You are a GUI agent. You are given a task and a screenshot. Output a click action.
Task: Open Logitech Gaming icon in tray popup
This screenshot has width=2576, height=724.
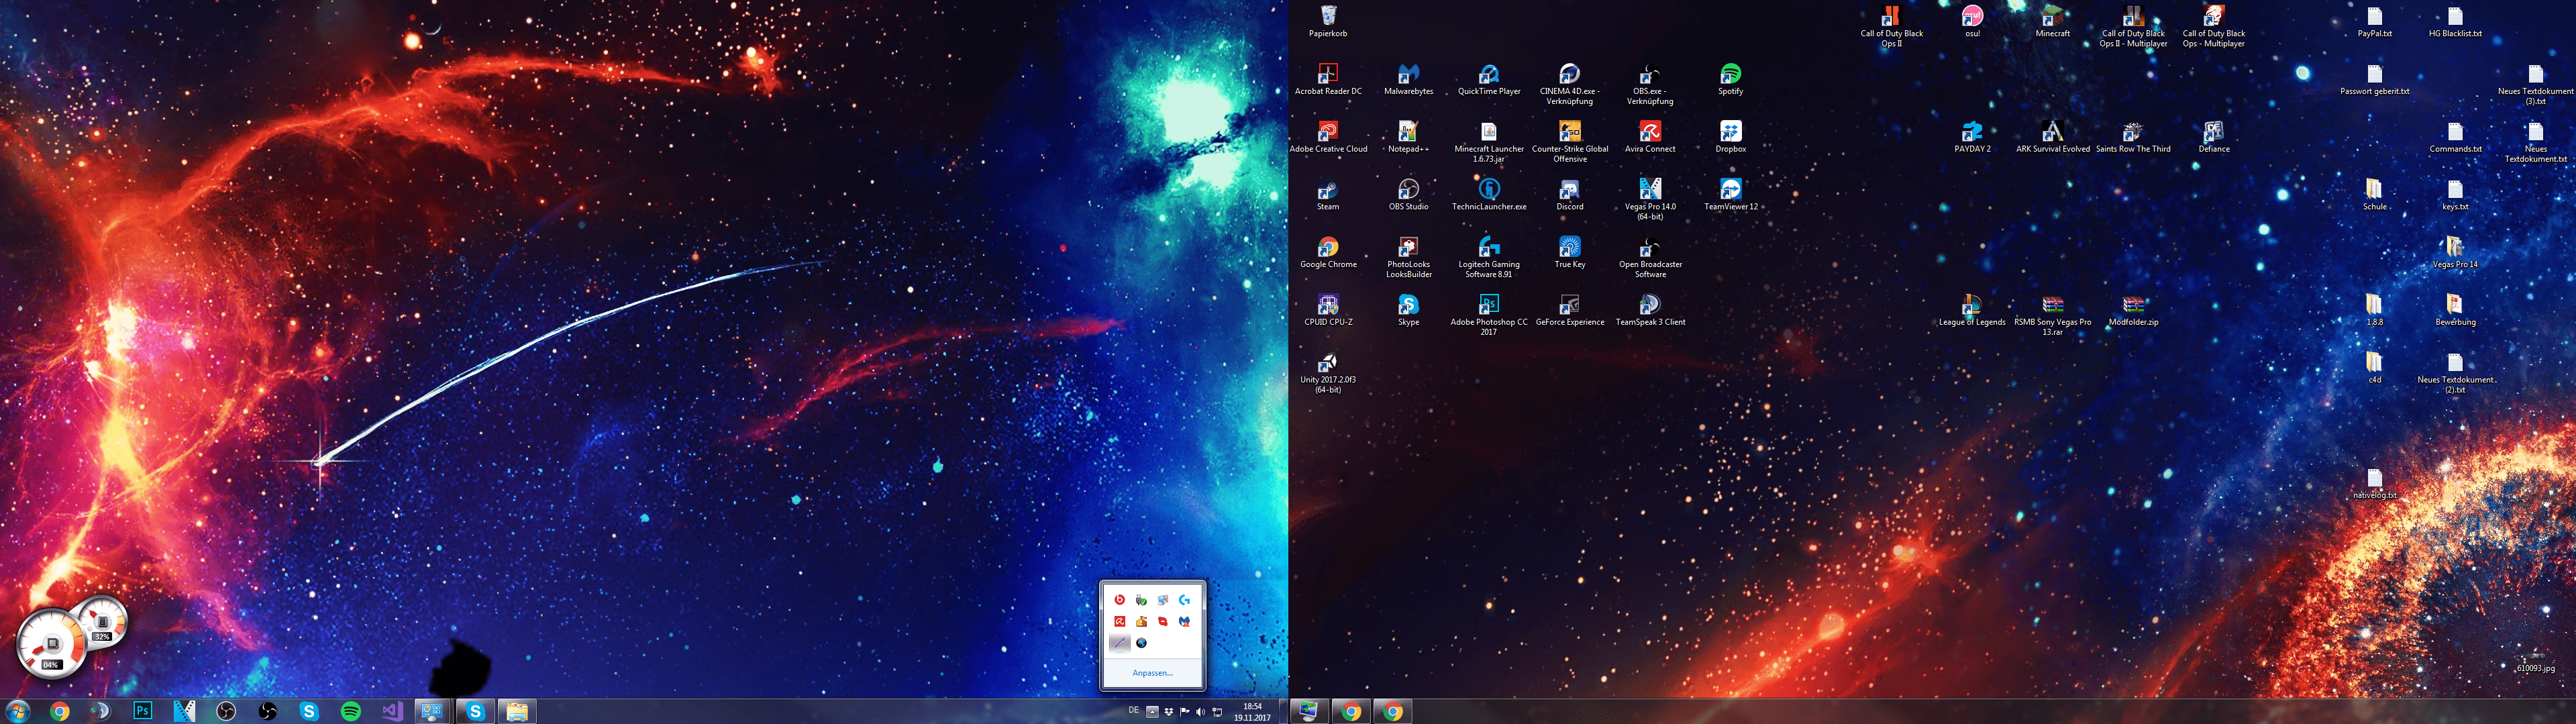(1184, 600)
